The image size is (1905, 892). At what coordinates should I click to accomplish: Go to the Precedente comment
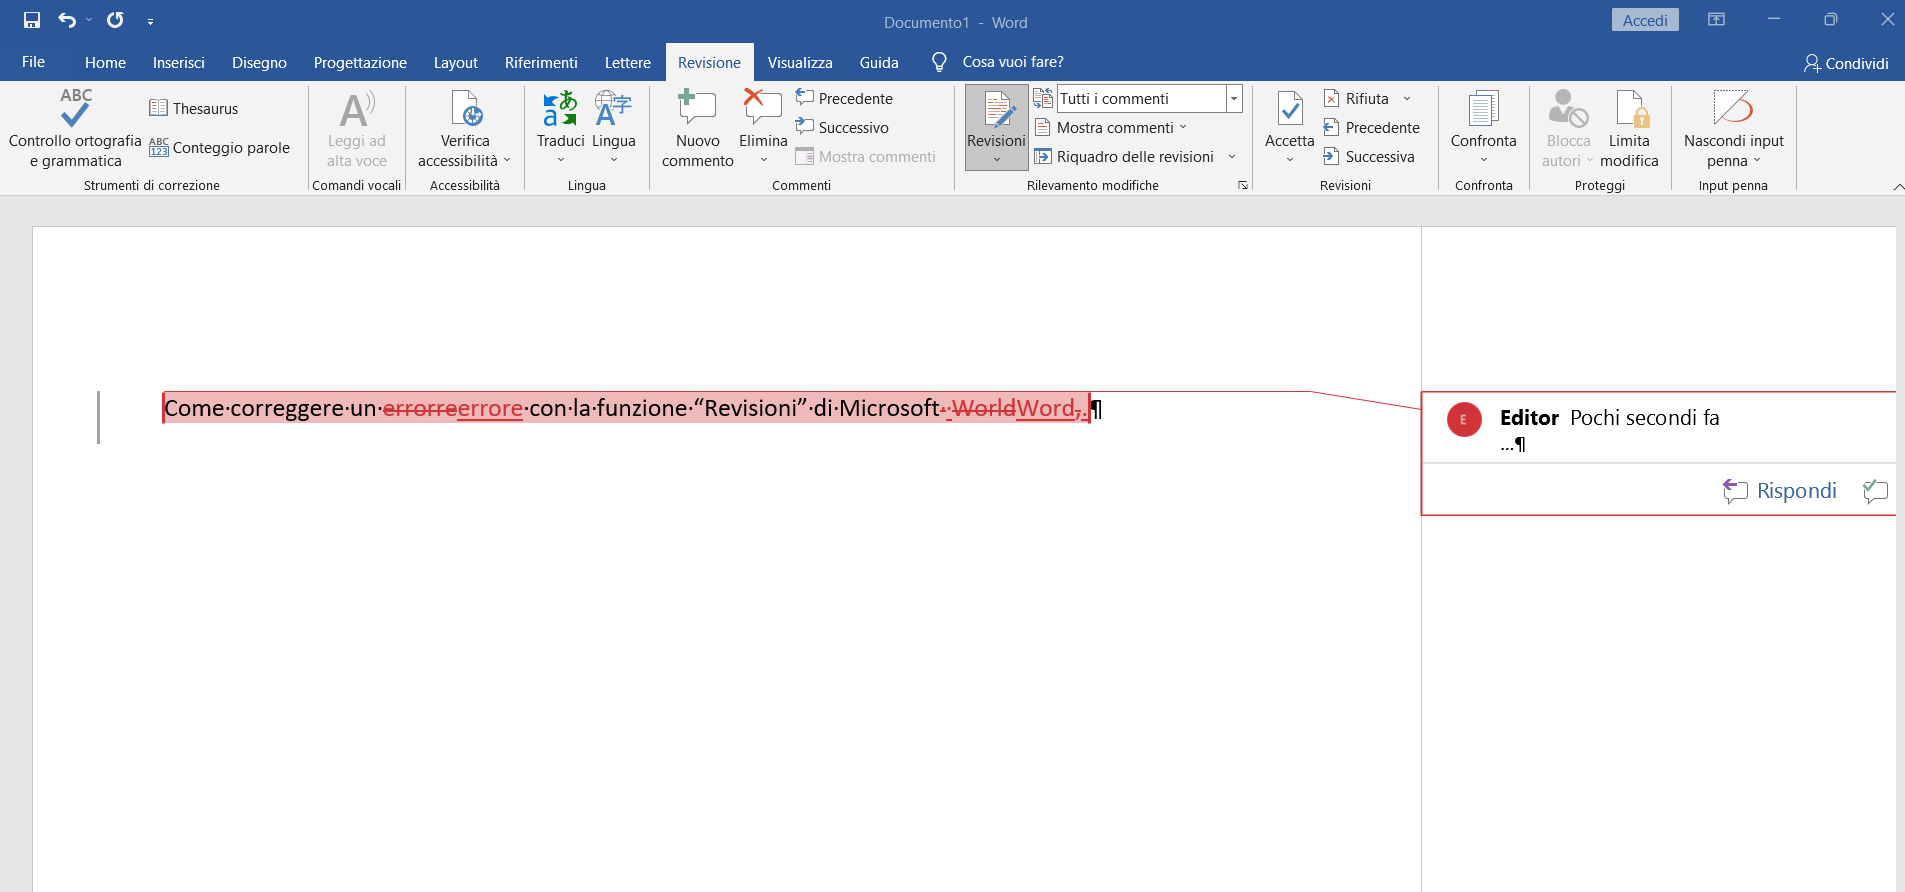tap(844, 98)
